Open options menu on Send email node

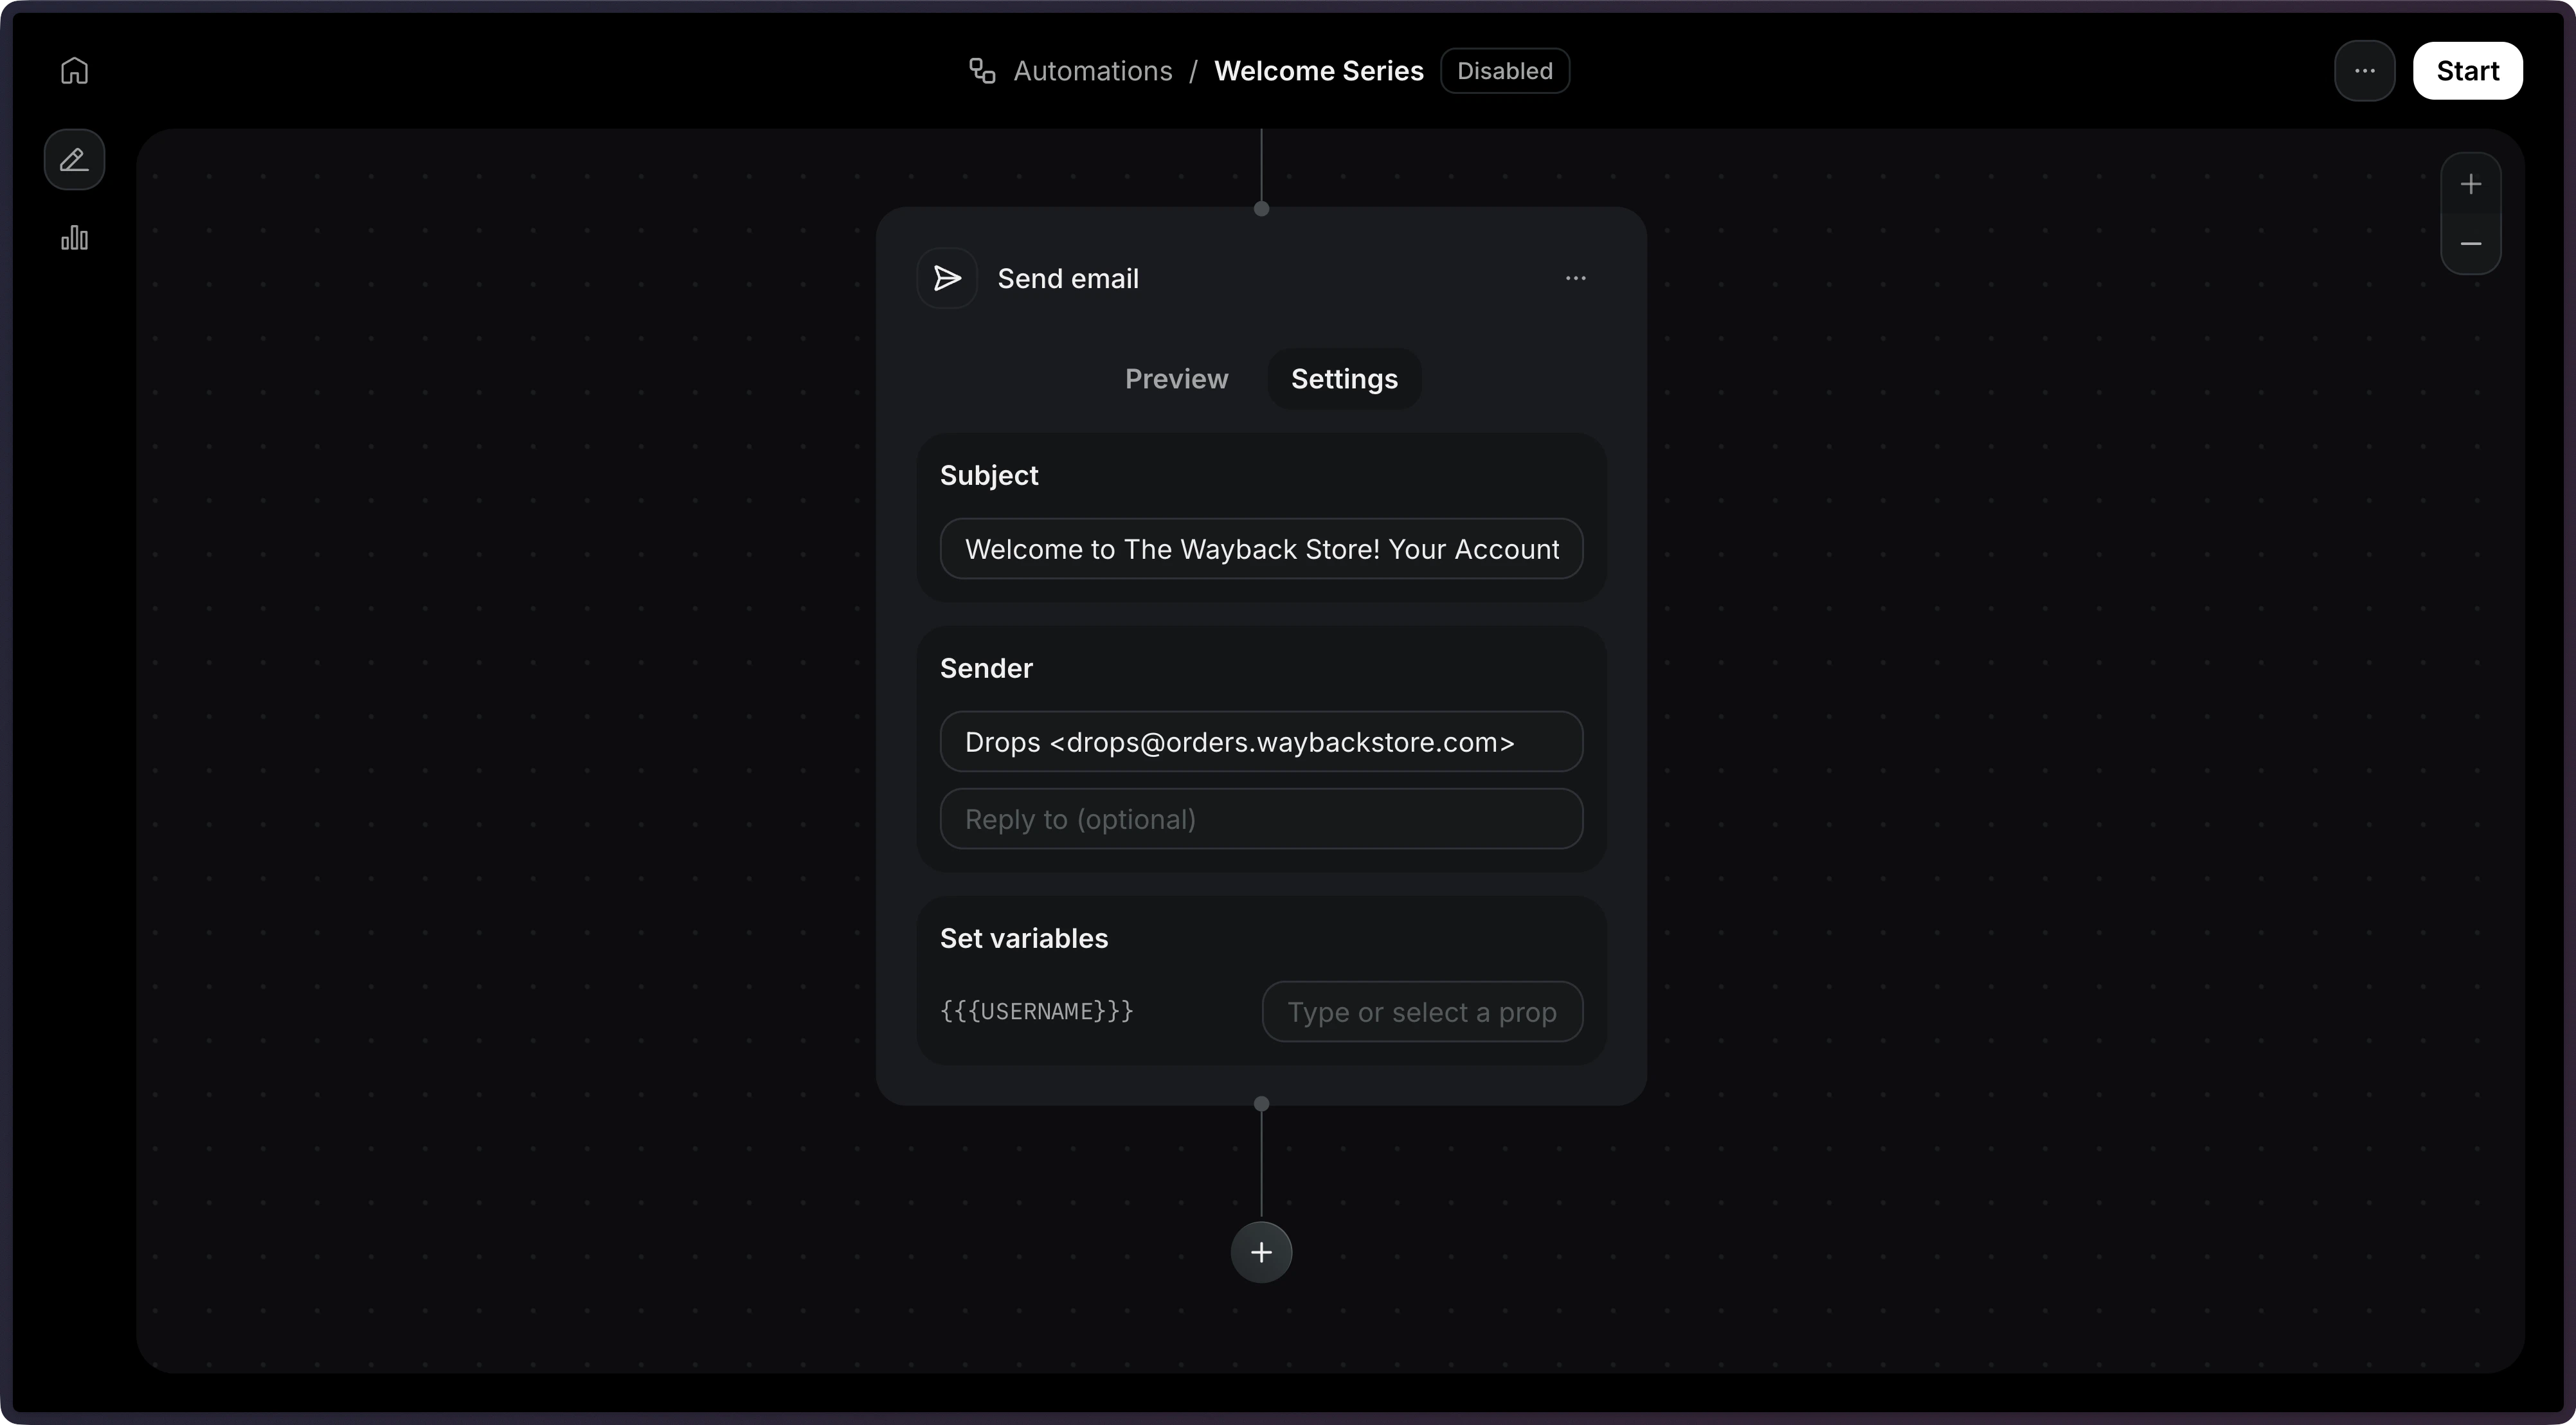tap(1575, 278)
